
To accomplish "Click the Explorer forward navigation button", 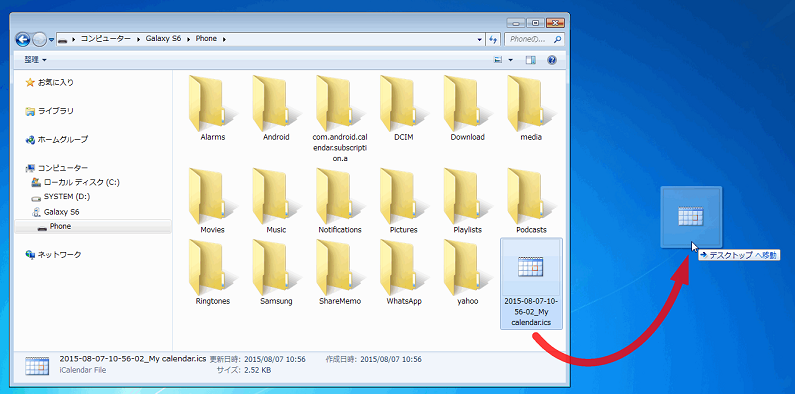I will coord(39,39).
